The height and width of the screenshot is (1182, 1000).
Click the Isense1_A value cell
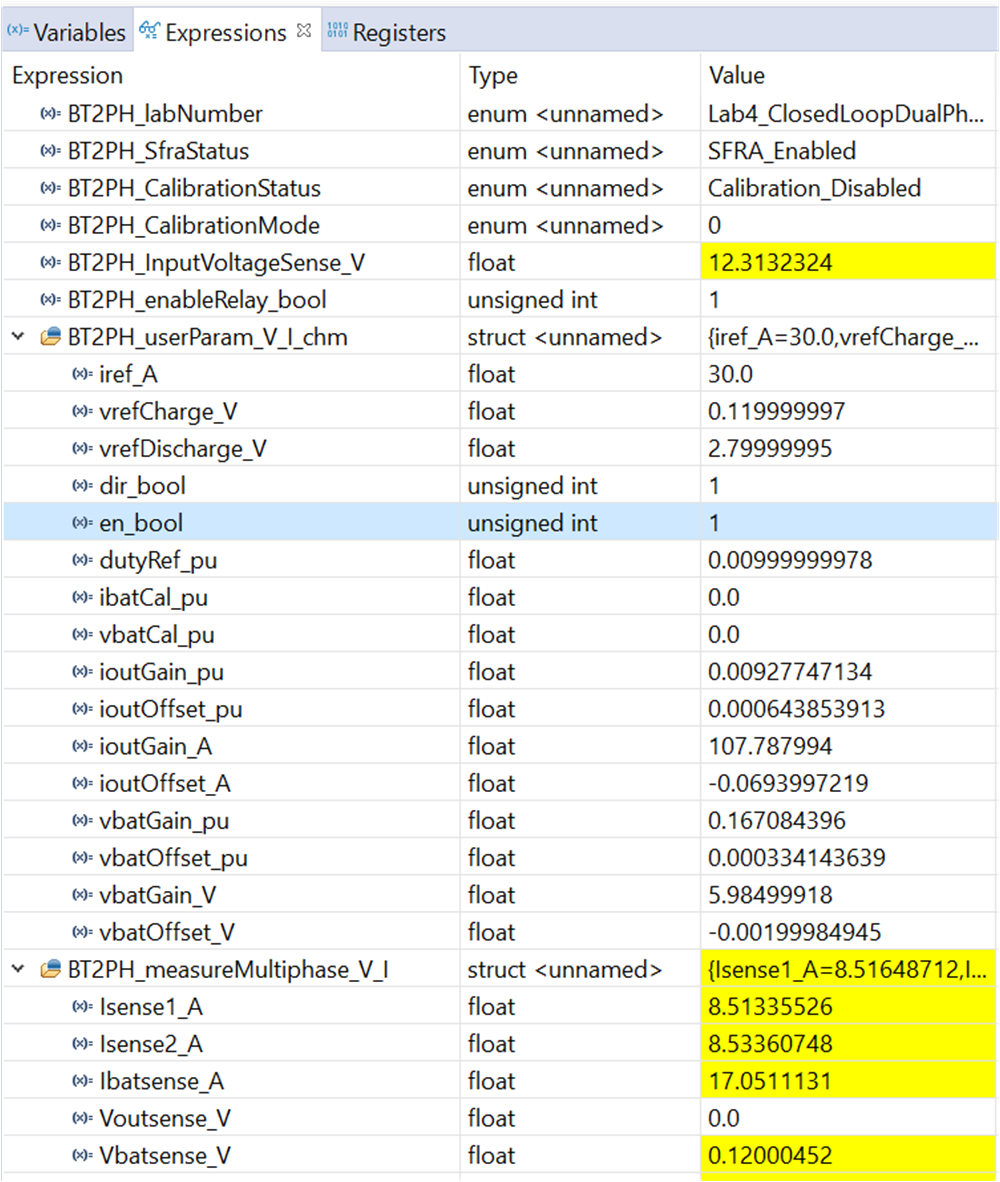pos(770,1006)
